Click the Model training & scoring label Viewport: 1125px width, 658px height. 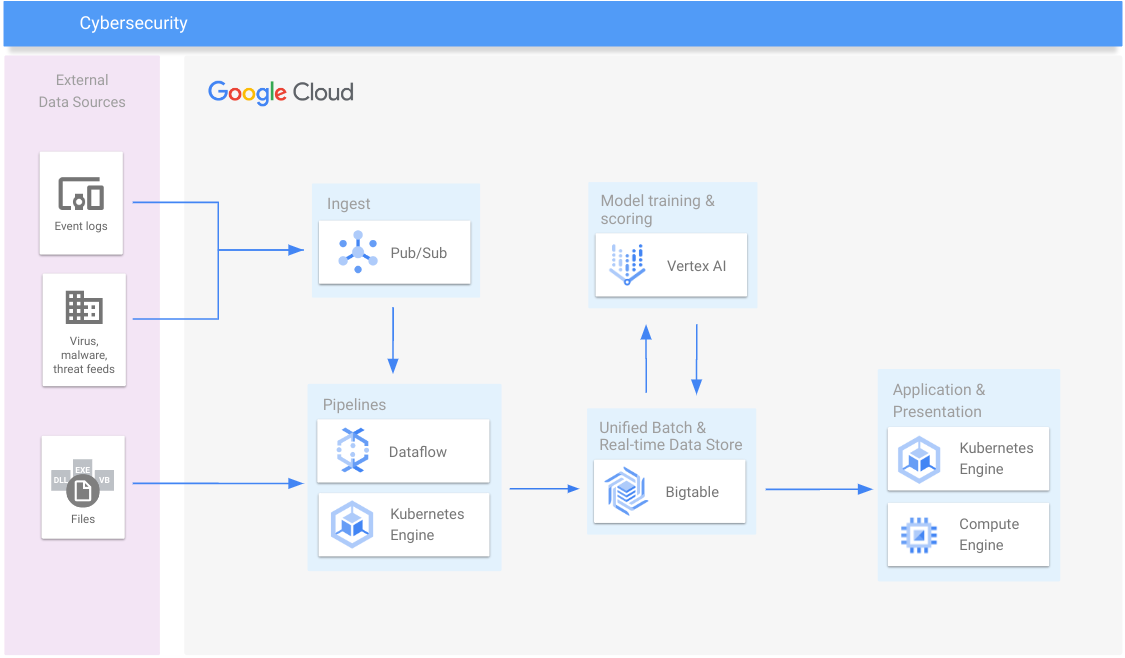(x=657, y=209)
